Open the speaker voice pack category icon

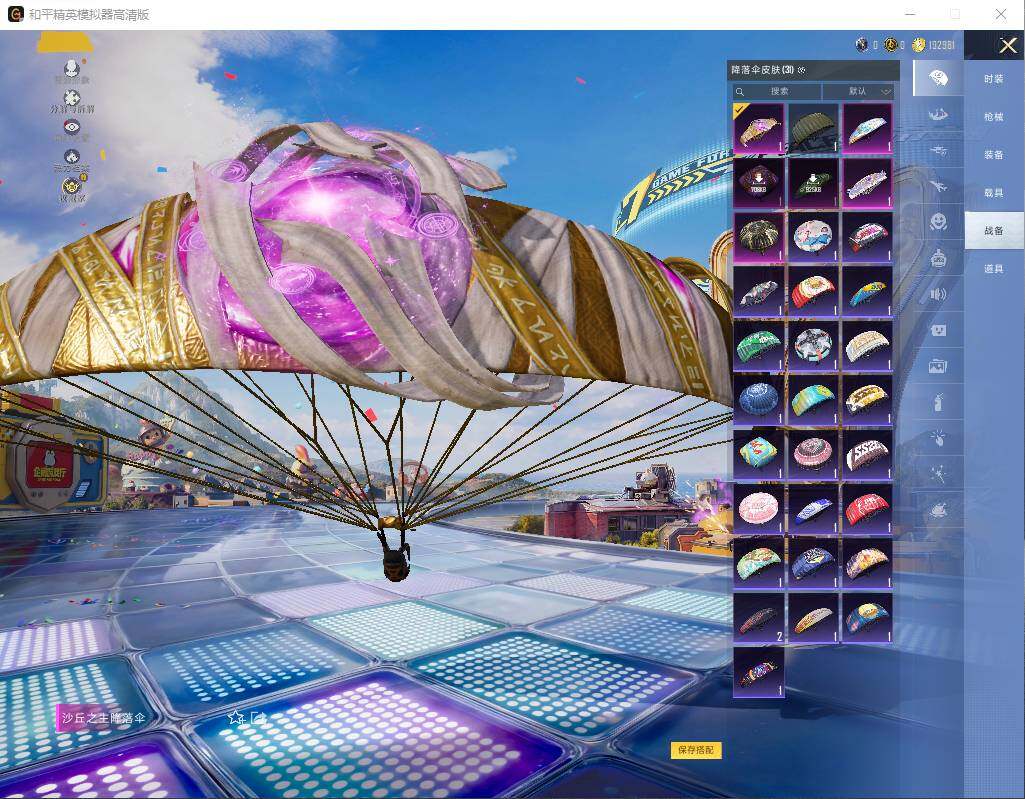tap(938, 294)
